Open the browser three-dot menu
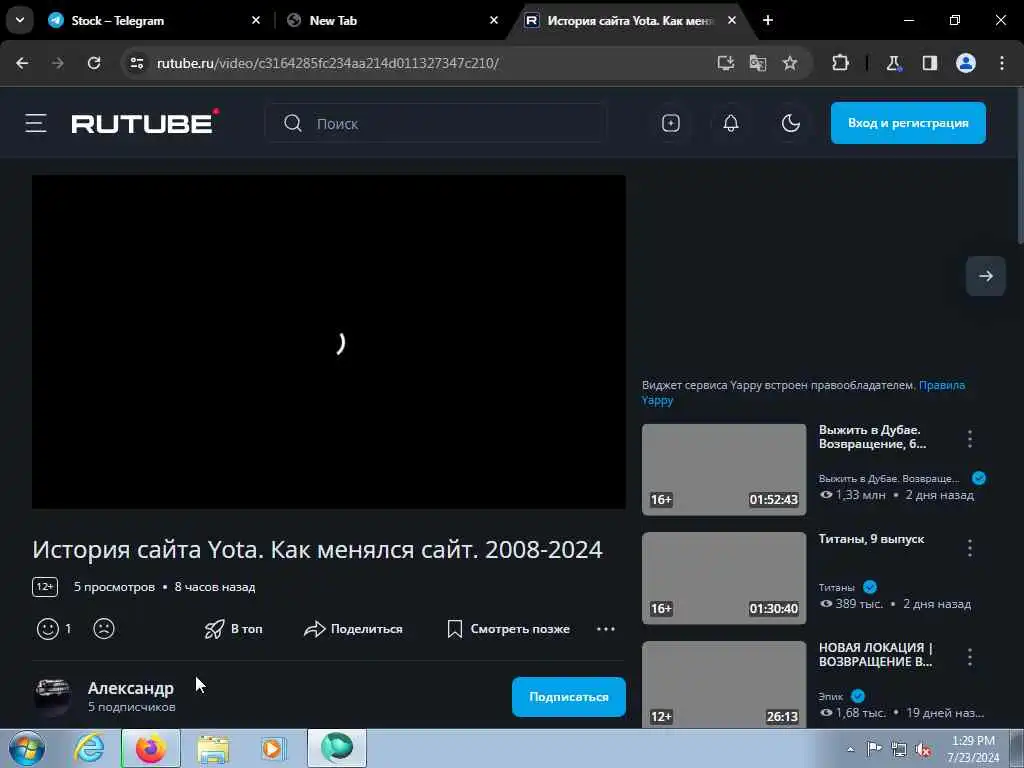1024x768 pixels. coord(1002,63)
